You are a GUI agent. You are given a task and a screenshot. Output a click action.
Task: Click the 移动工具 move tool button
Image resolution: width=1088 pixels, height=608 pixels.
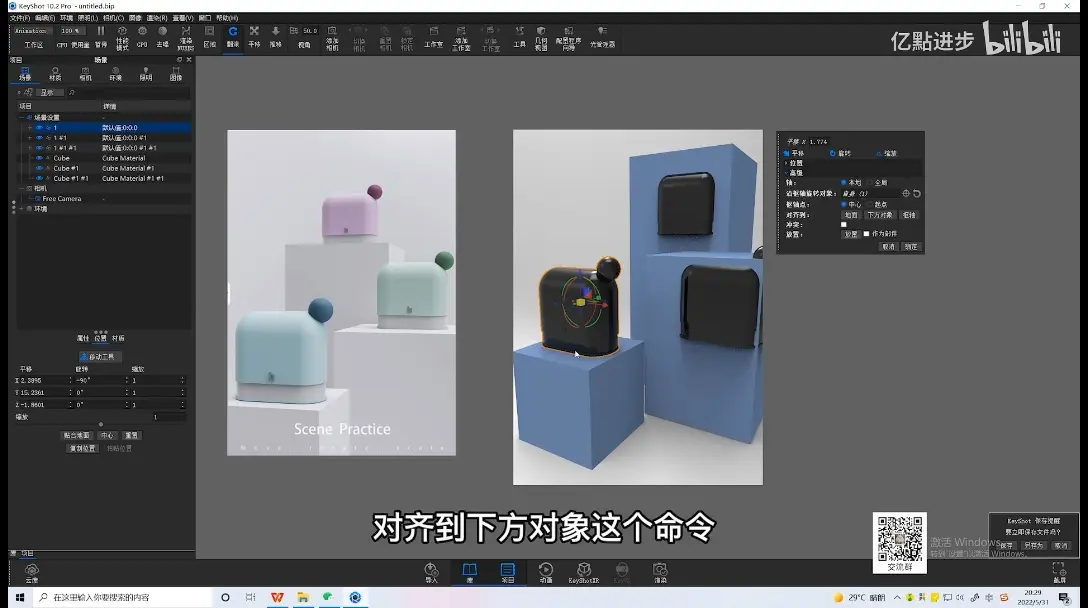point(101,357)
